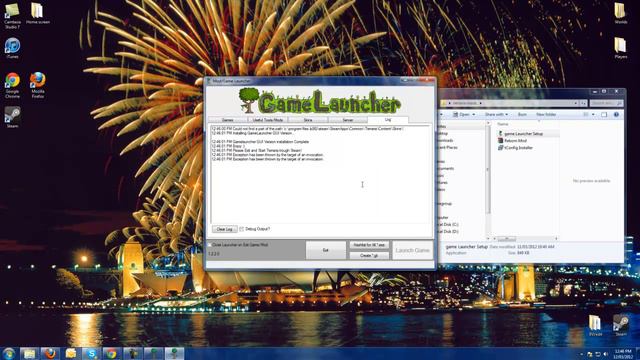
Task: Select Local Disk (D:) in Explorer sidebar
Action: pos(447,231)
